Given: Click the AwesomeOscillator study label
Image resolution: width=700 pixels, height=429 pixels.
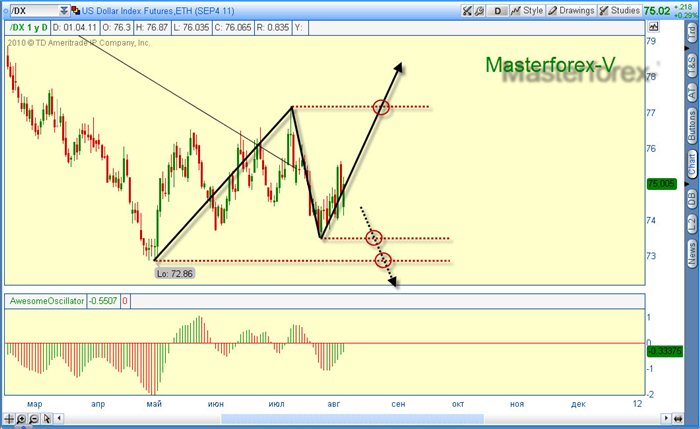Looking at the screenshot, I should pyautogui.click(x=47, y=301).
